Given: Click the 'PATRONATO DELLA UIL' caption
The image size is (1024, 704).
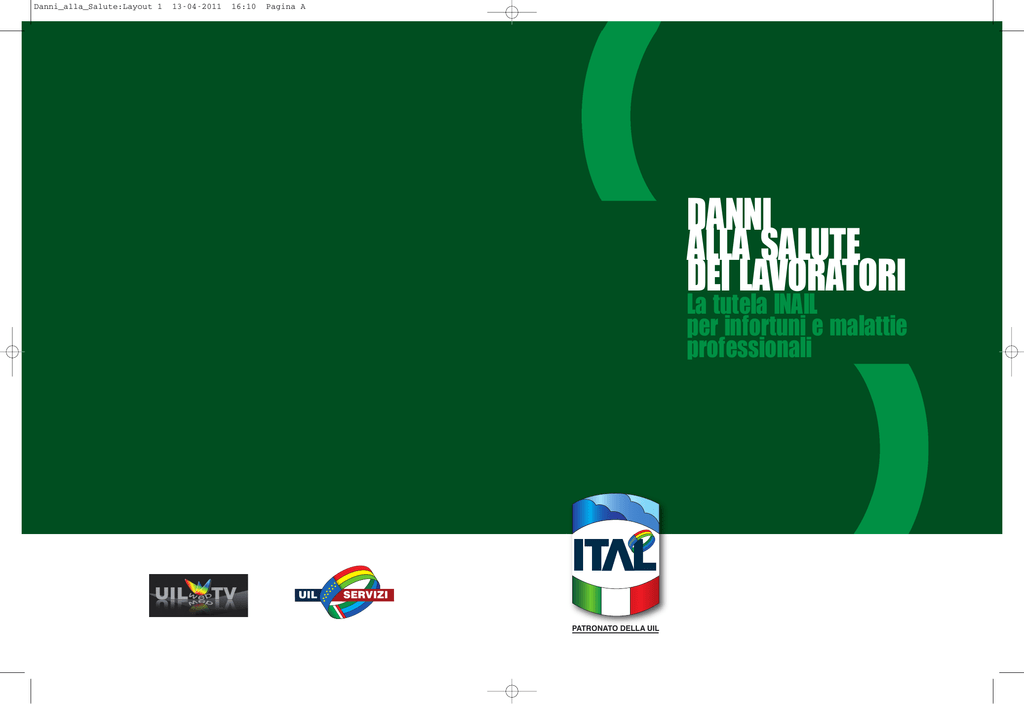Looking at the screenshot, I should coord(615,628).
